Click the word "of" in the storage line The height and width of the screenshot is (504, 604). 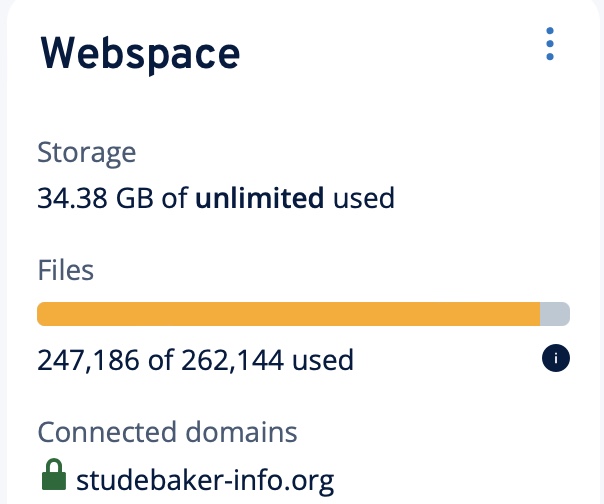point(175,198)
